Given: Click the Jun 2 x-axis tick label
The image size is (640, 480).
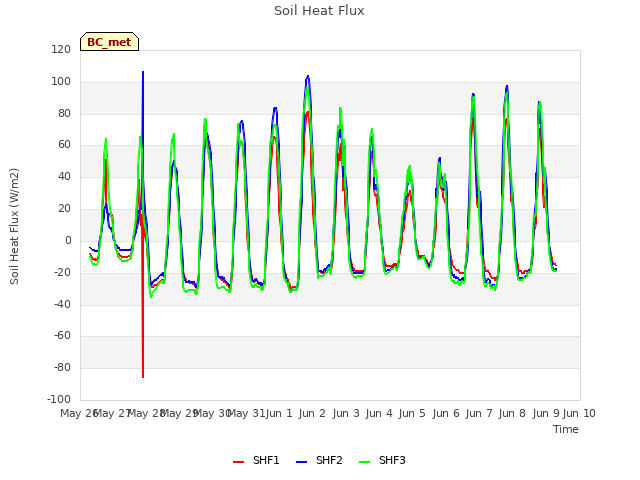Looking at the screenshot, I should 312,413.
